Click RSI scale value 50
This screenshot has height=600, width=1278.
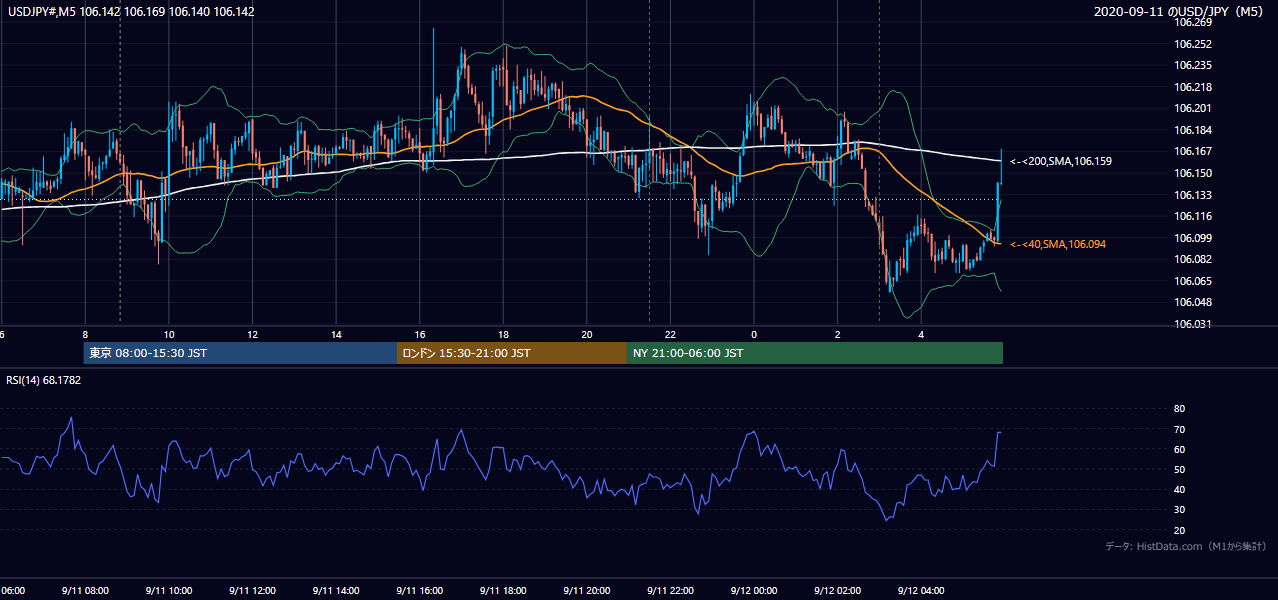(1180, 469)
